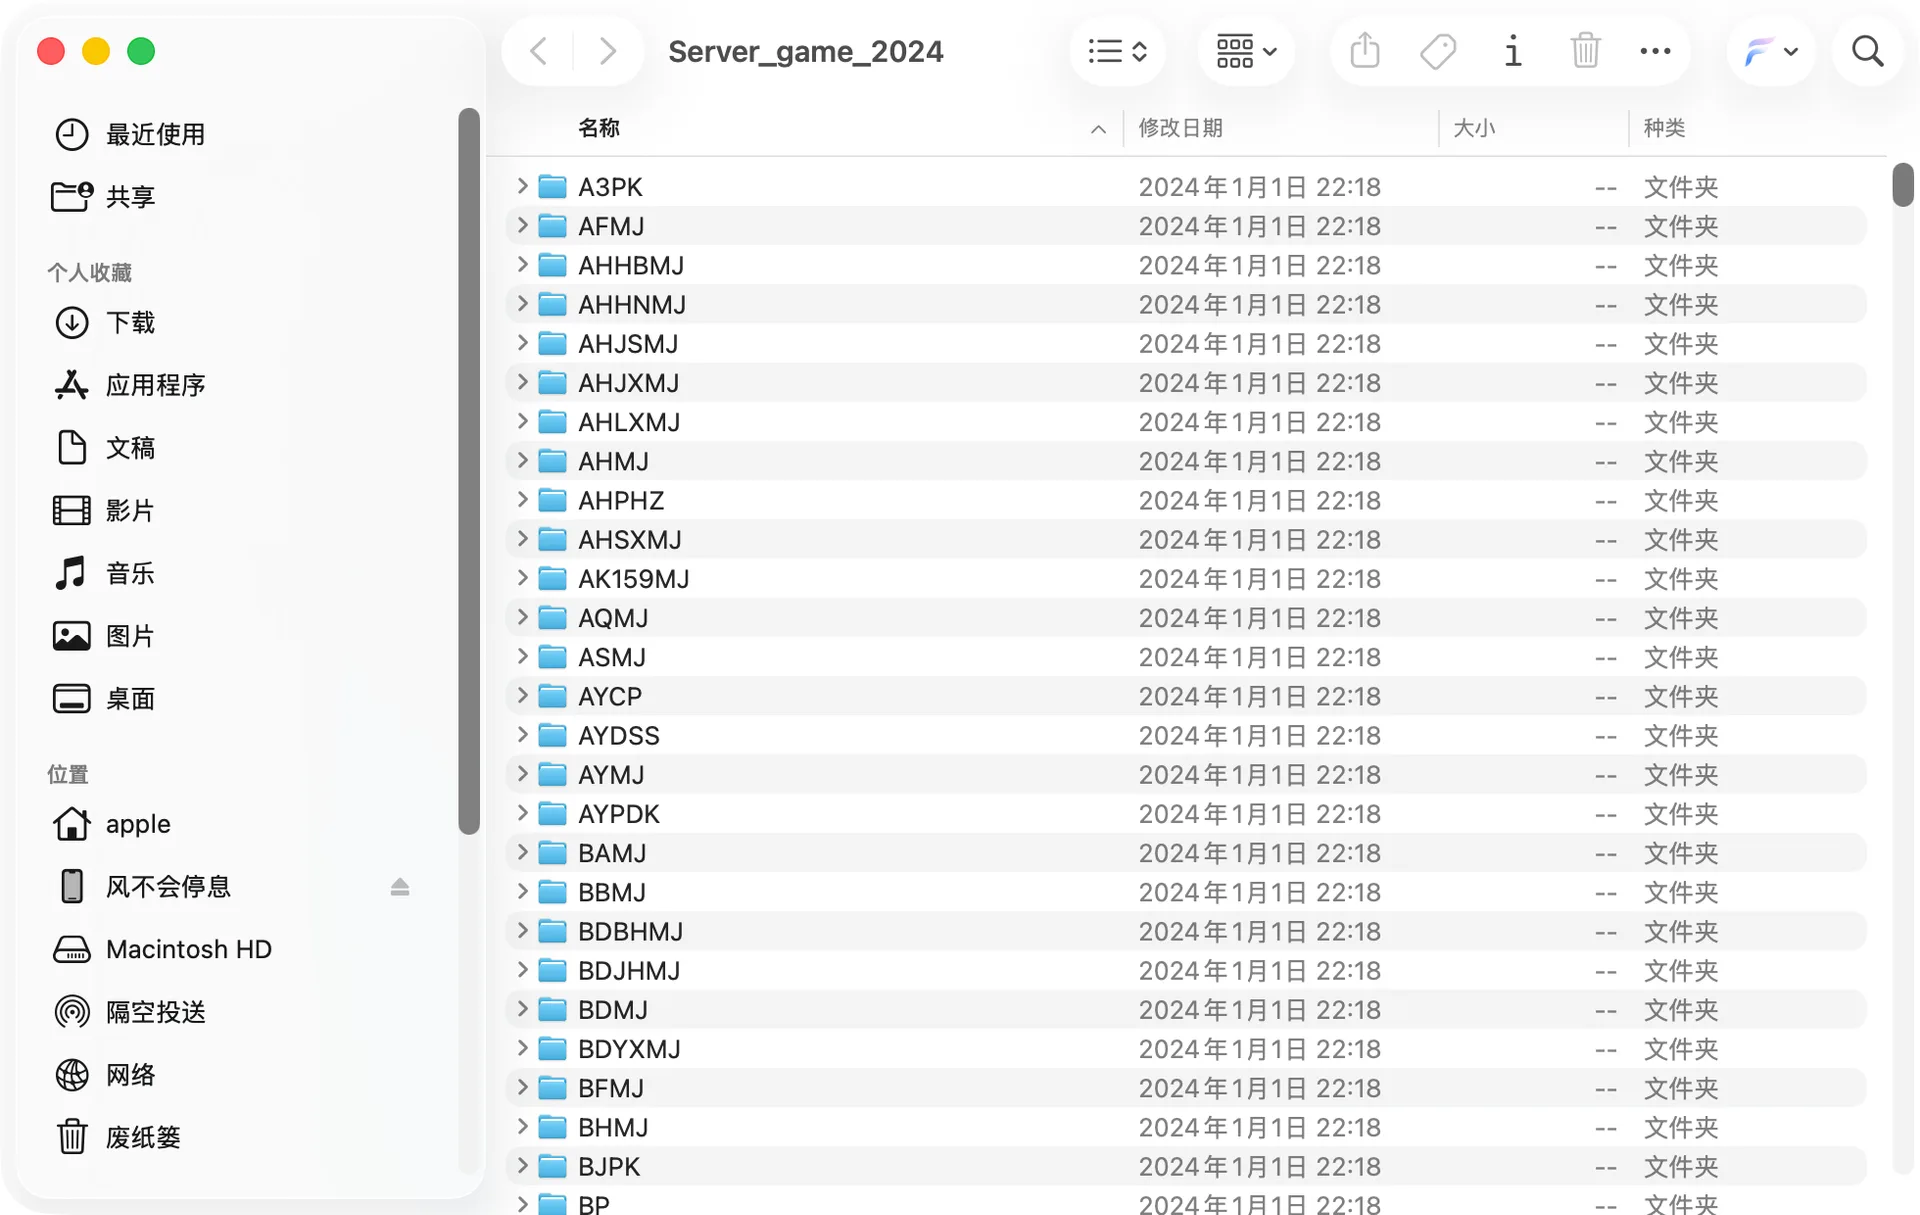Open 音乐 in the sidebar

130,573
